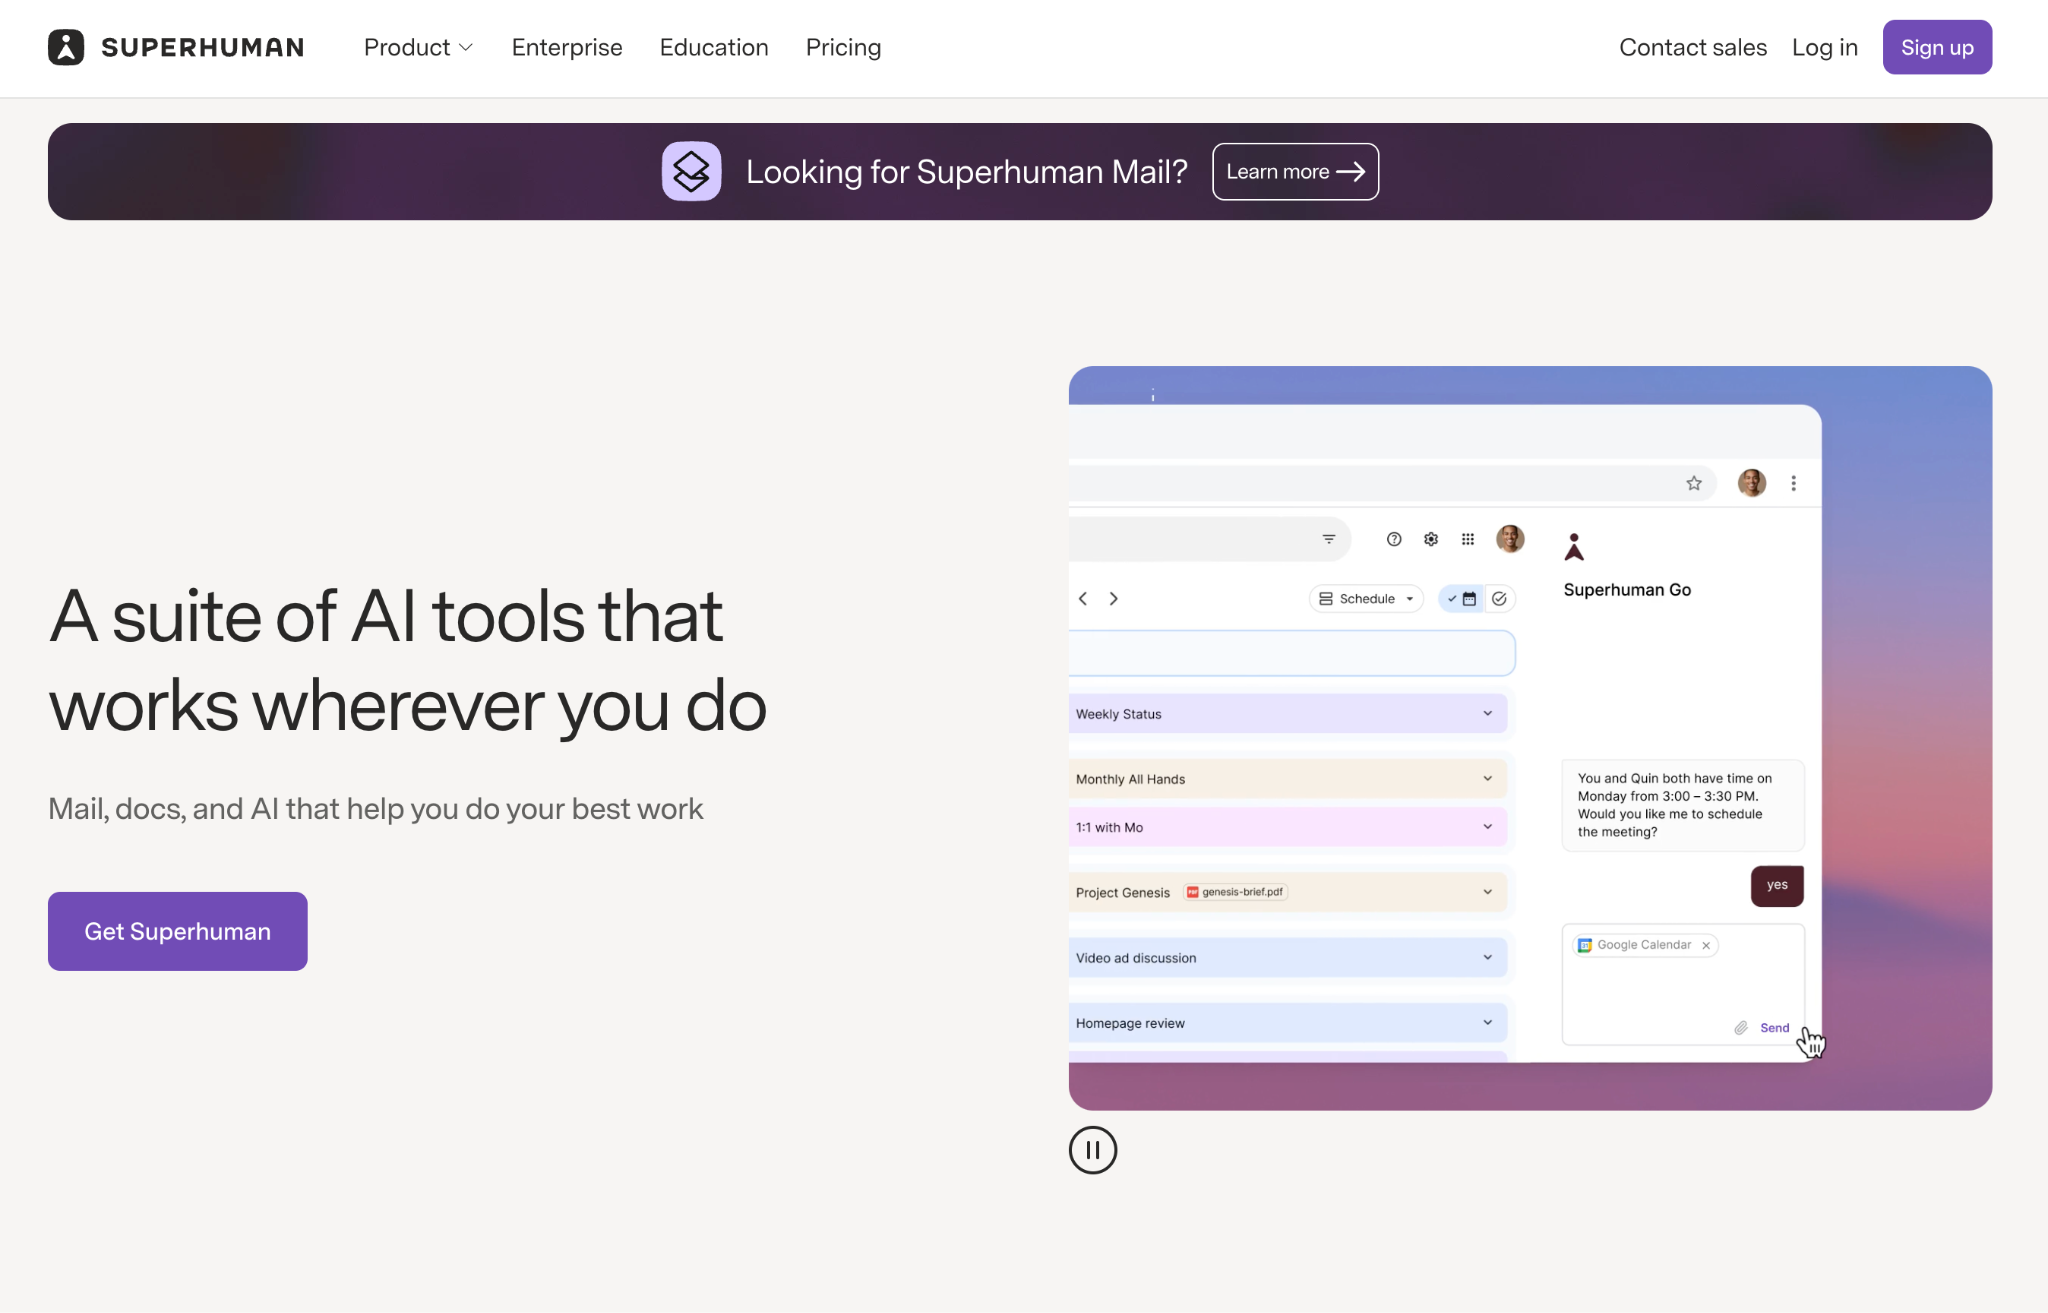This screenshot has height=1313, width=2048.
Task: Click Contact sales link
Action: coord(1693,47)
